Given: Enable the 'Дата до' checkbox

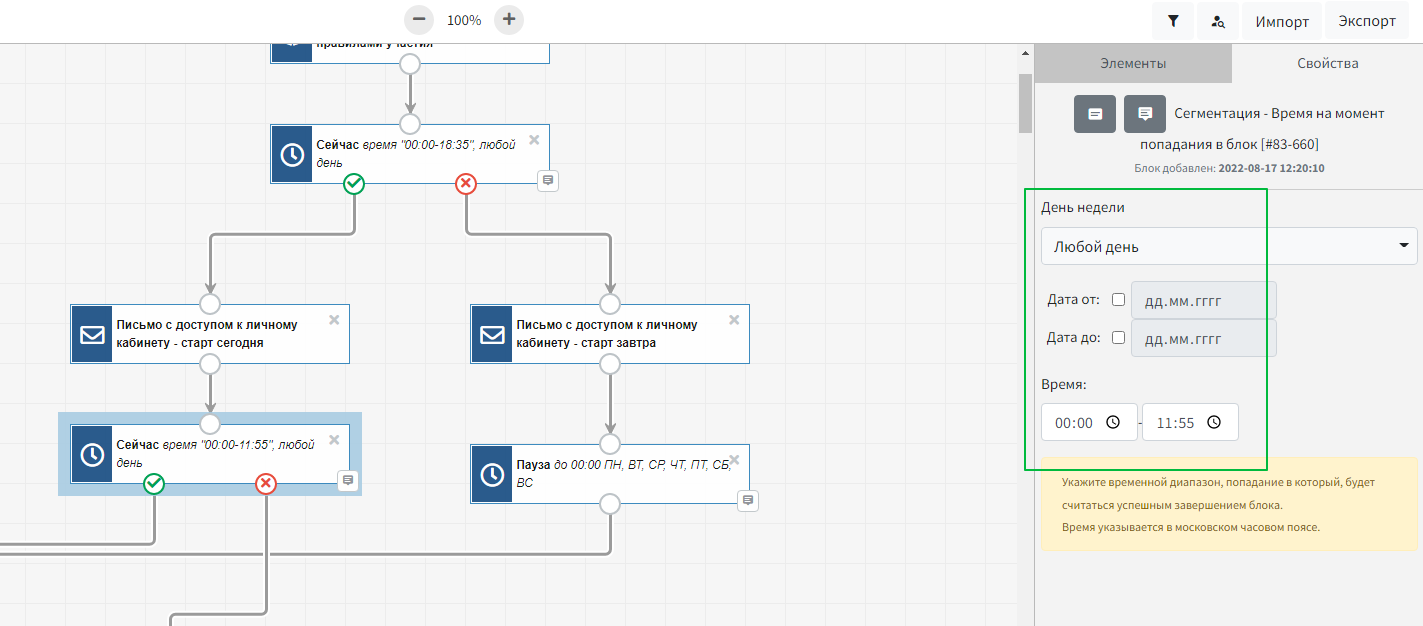Looking at the screenshot, I should (x=1118, y=338).
